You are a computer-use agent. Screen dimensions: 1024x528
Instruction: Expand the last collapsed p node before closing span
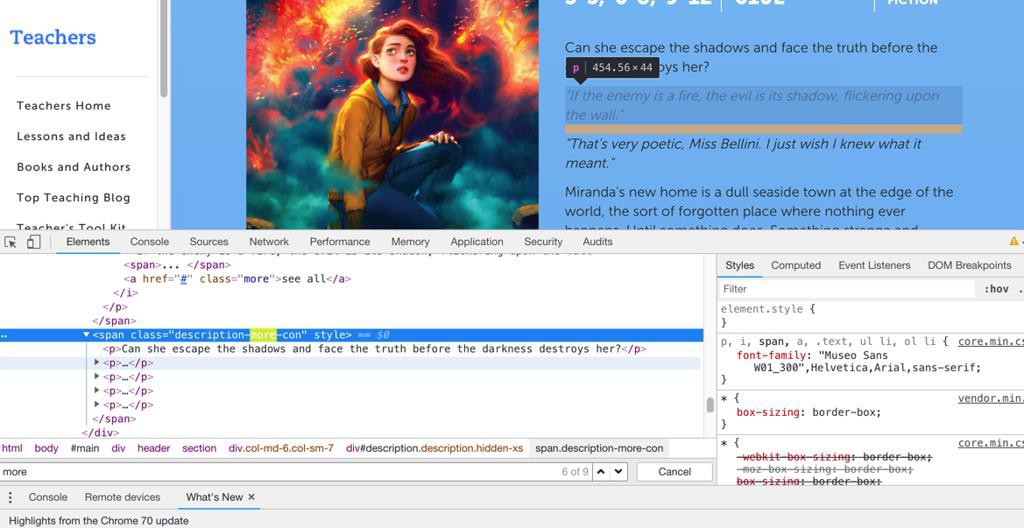click(97, 404)
